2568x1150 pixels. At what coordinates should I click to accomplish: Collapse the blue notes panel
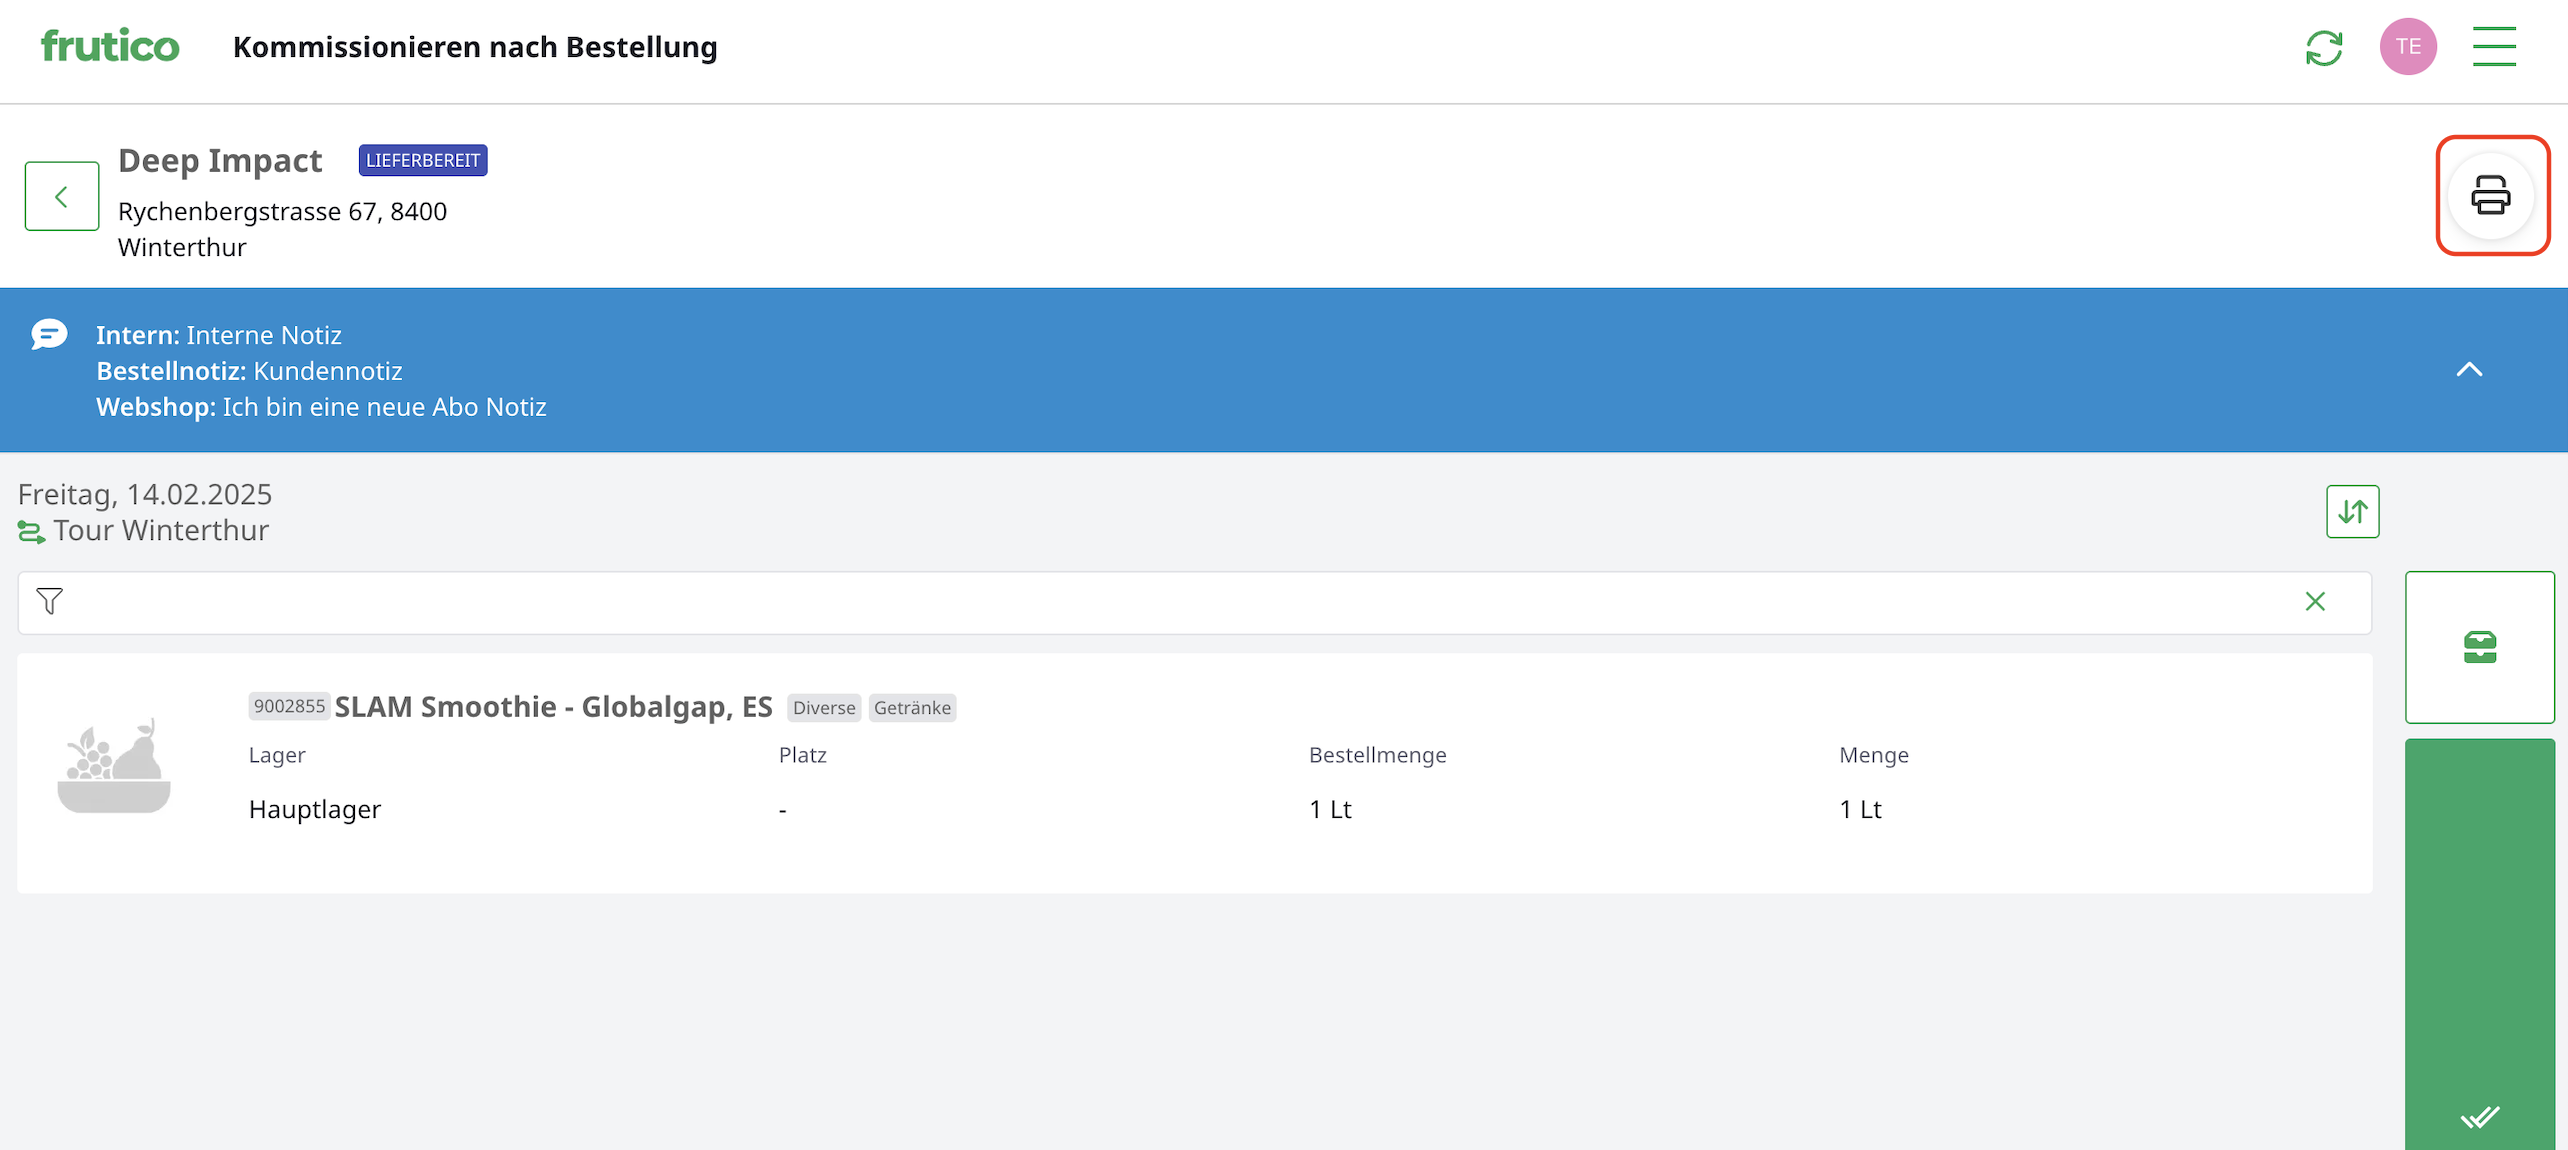pos(2468,370)
